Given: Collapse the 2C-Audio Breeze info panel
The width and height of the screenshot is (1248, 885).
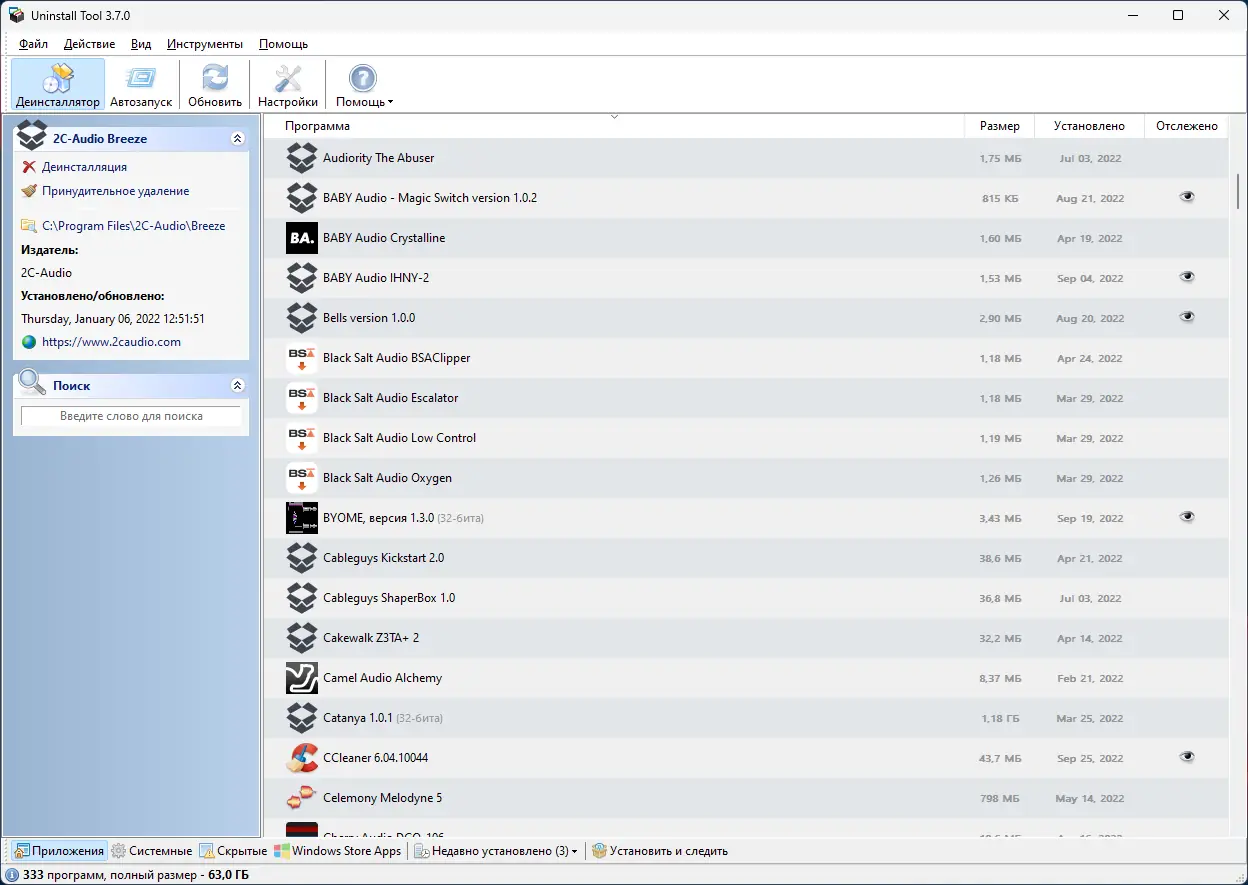Looking at the screenshot, I should coord(237,138).
